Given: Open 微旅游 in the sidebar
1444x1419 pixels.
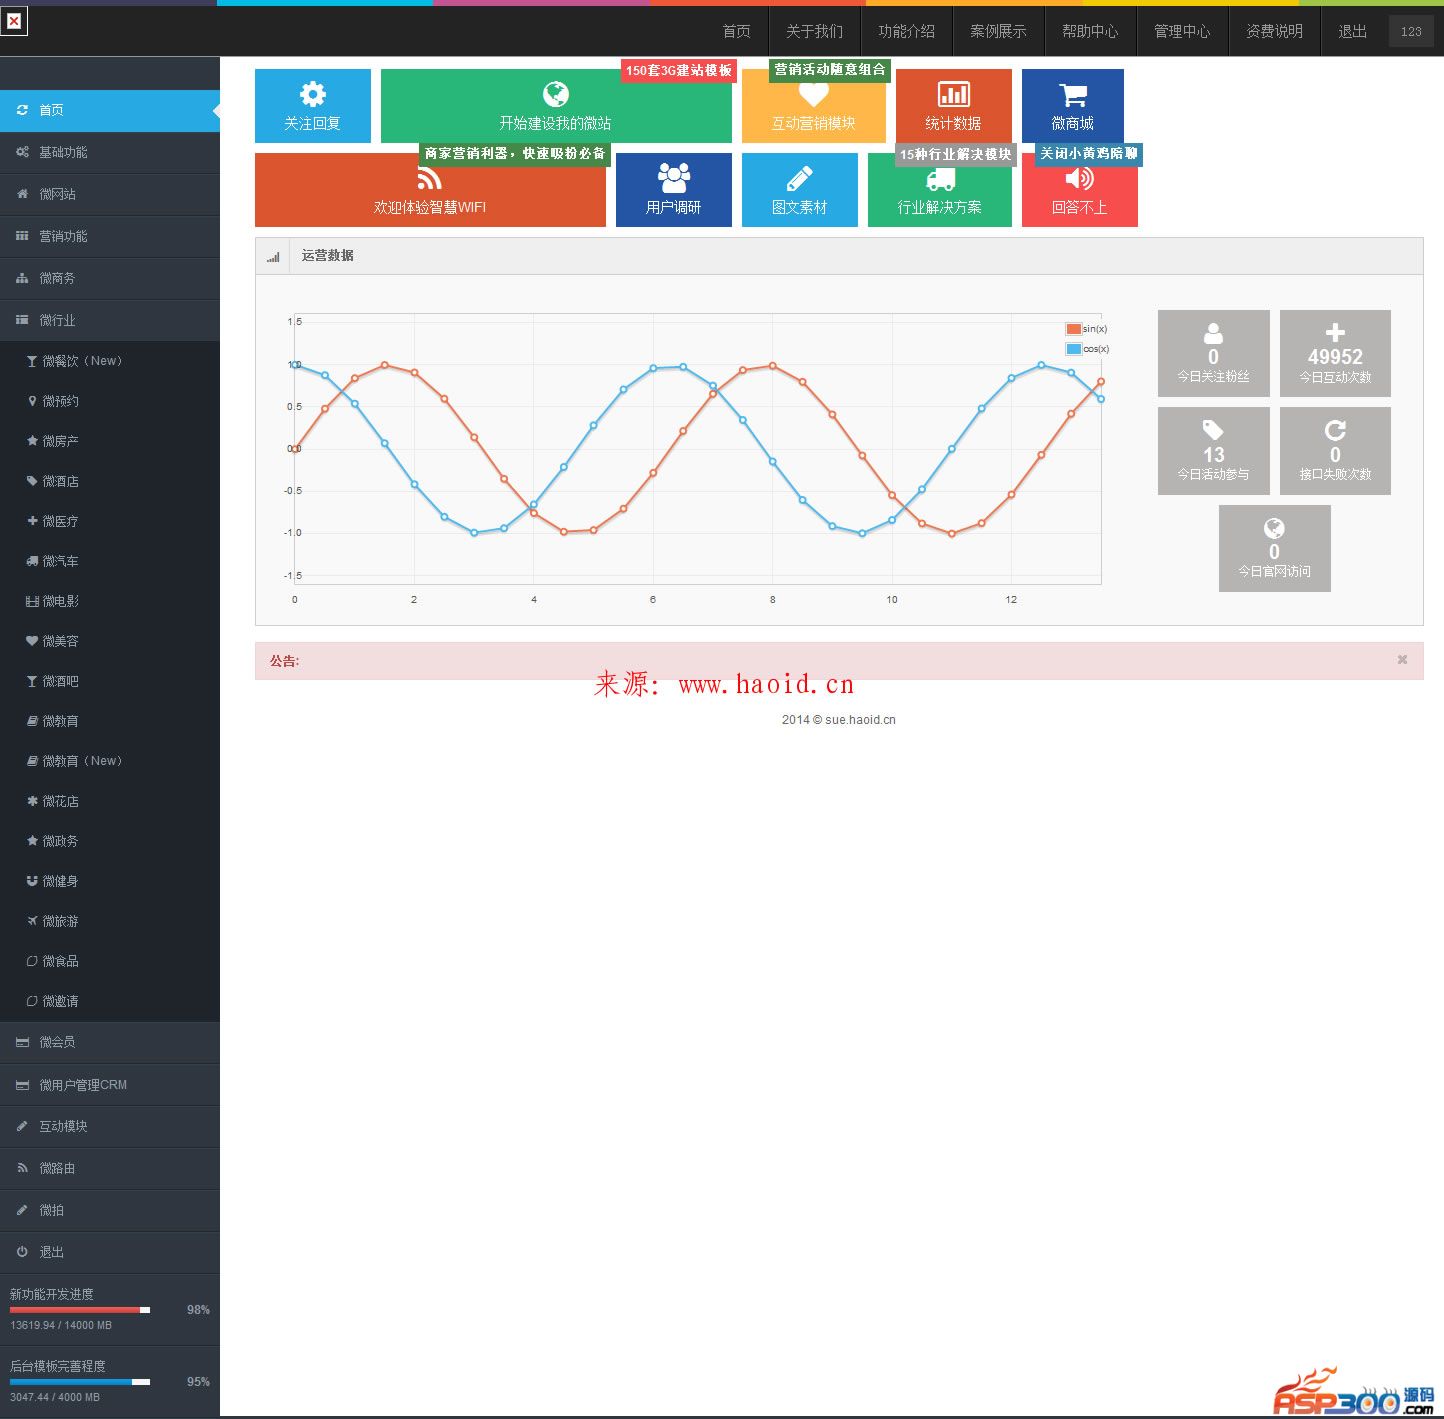Looking at the screenshot, I should pyautogui.click(x=110, y=921).
